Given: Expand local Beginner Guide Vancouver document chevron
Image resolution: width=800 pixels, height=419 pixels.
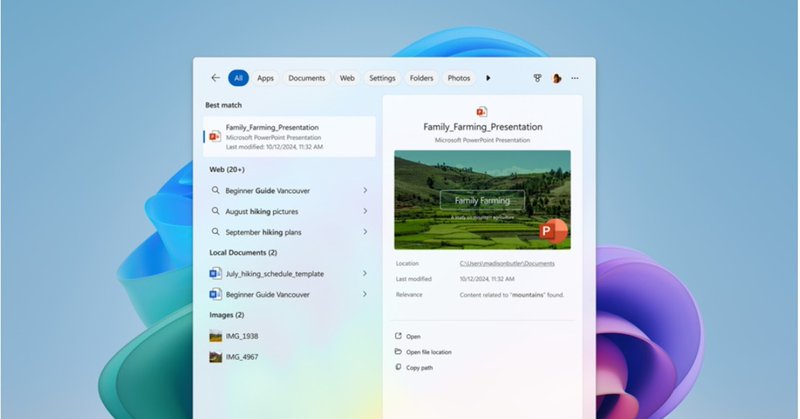Looking at the screenshot, I should point(365,294).
